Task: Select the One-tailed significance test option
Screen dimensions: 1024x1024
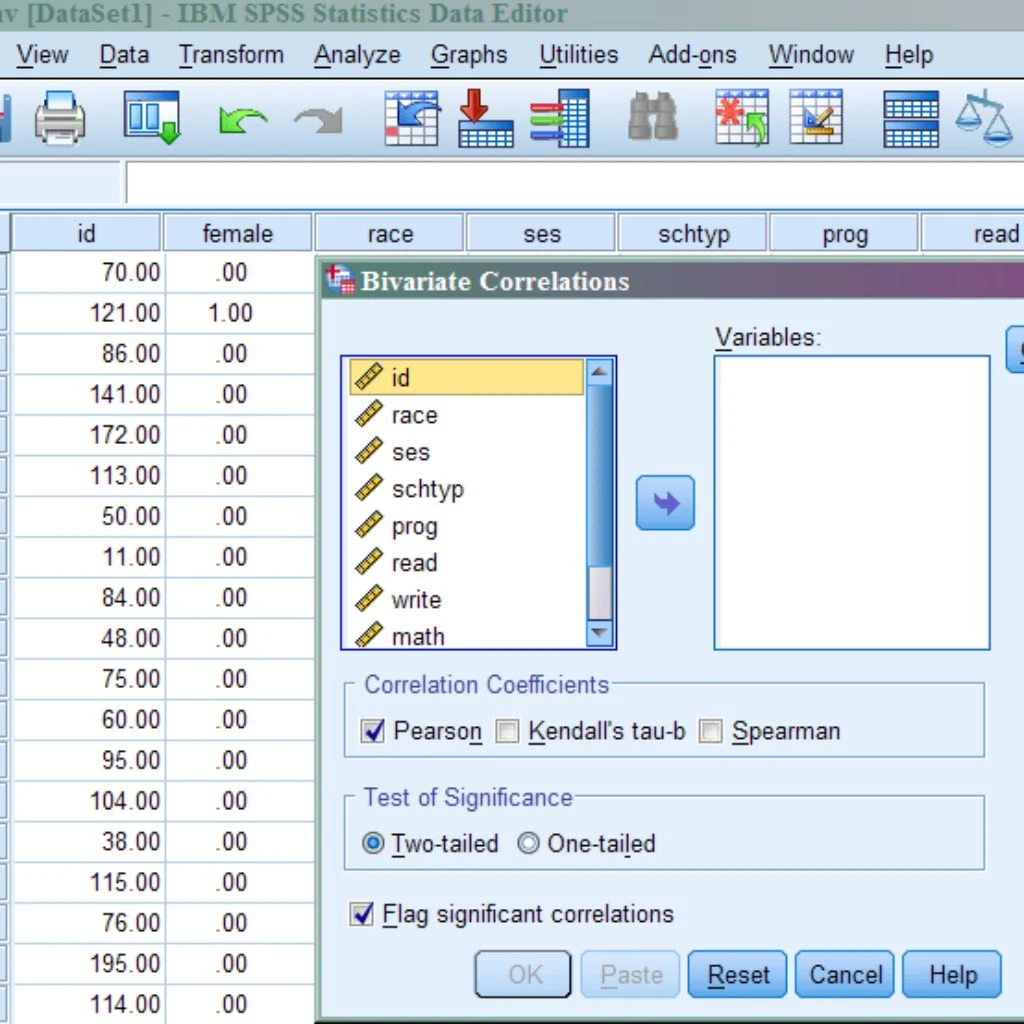Action: pos(528,843)
